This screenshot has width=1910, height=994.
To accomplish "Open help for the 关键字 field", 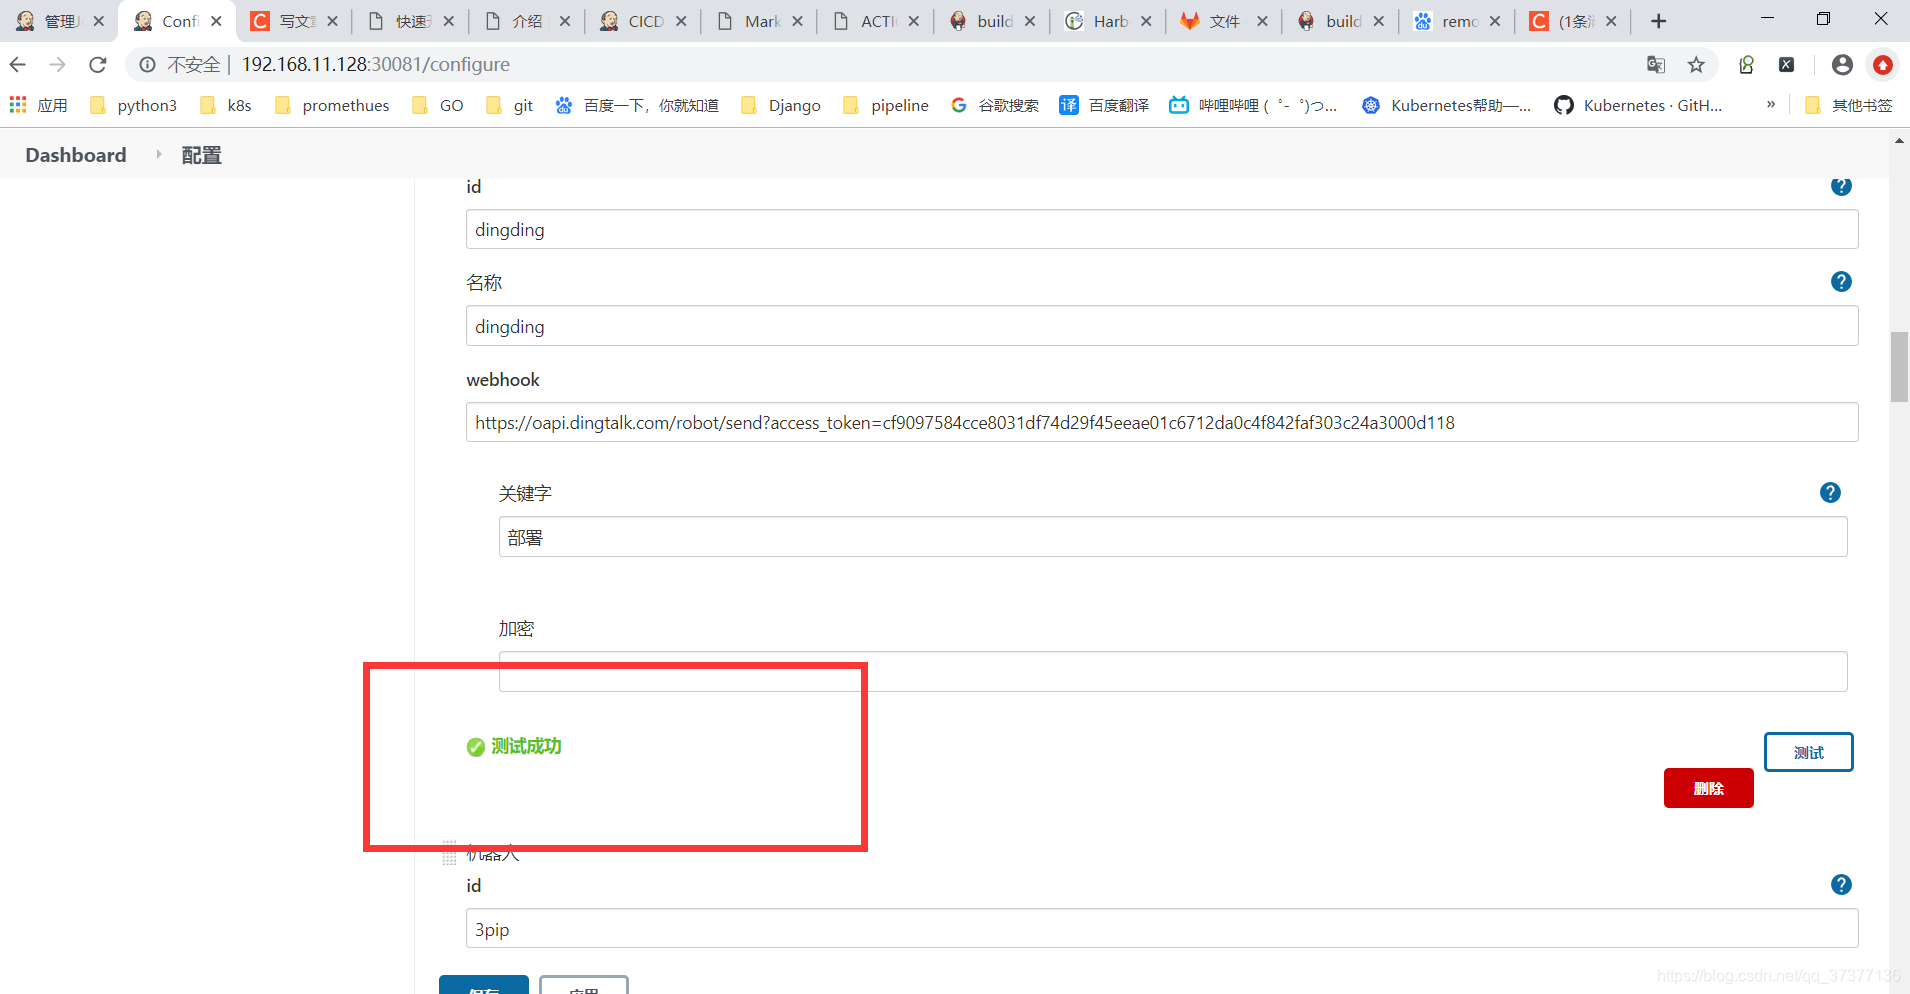I will click(1830, 493).
